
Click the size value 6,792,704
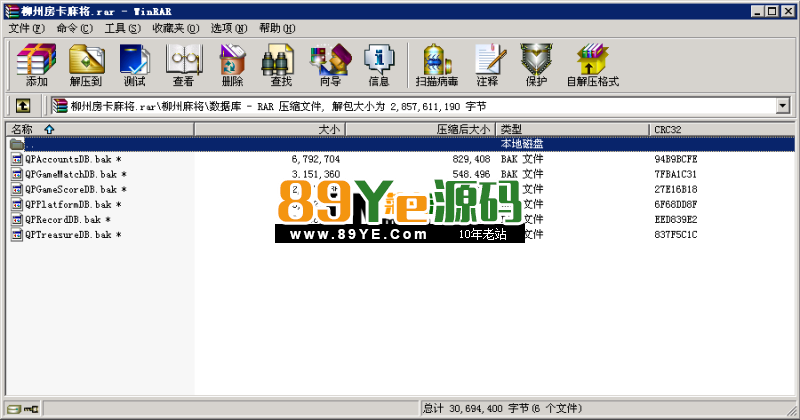pos(316,159)
